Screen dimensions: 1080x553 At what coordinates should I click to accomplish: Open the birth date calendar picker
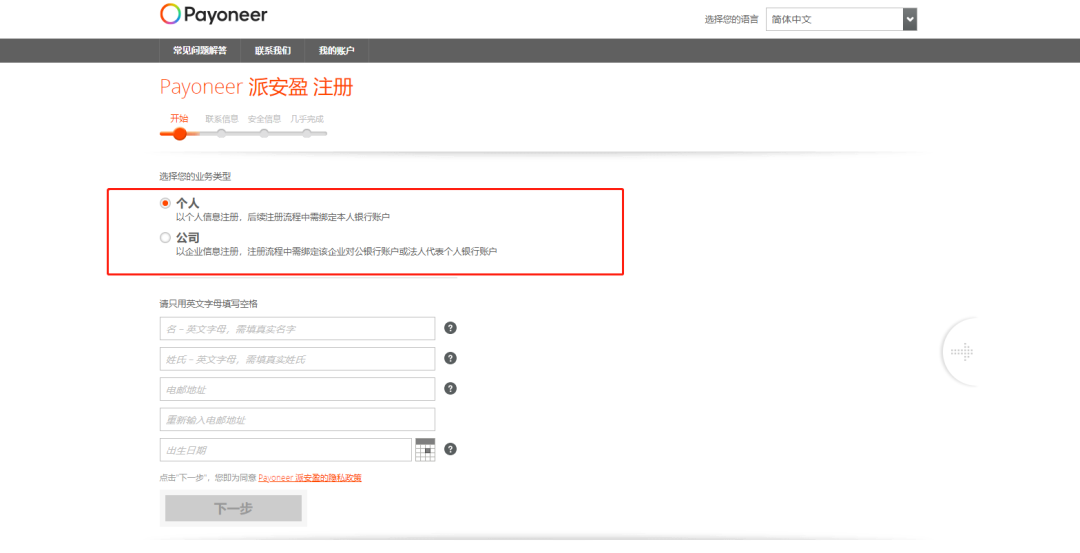coord(425,450)
